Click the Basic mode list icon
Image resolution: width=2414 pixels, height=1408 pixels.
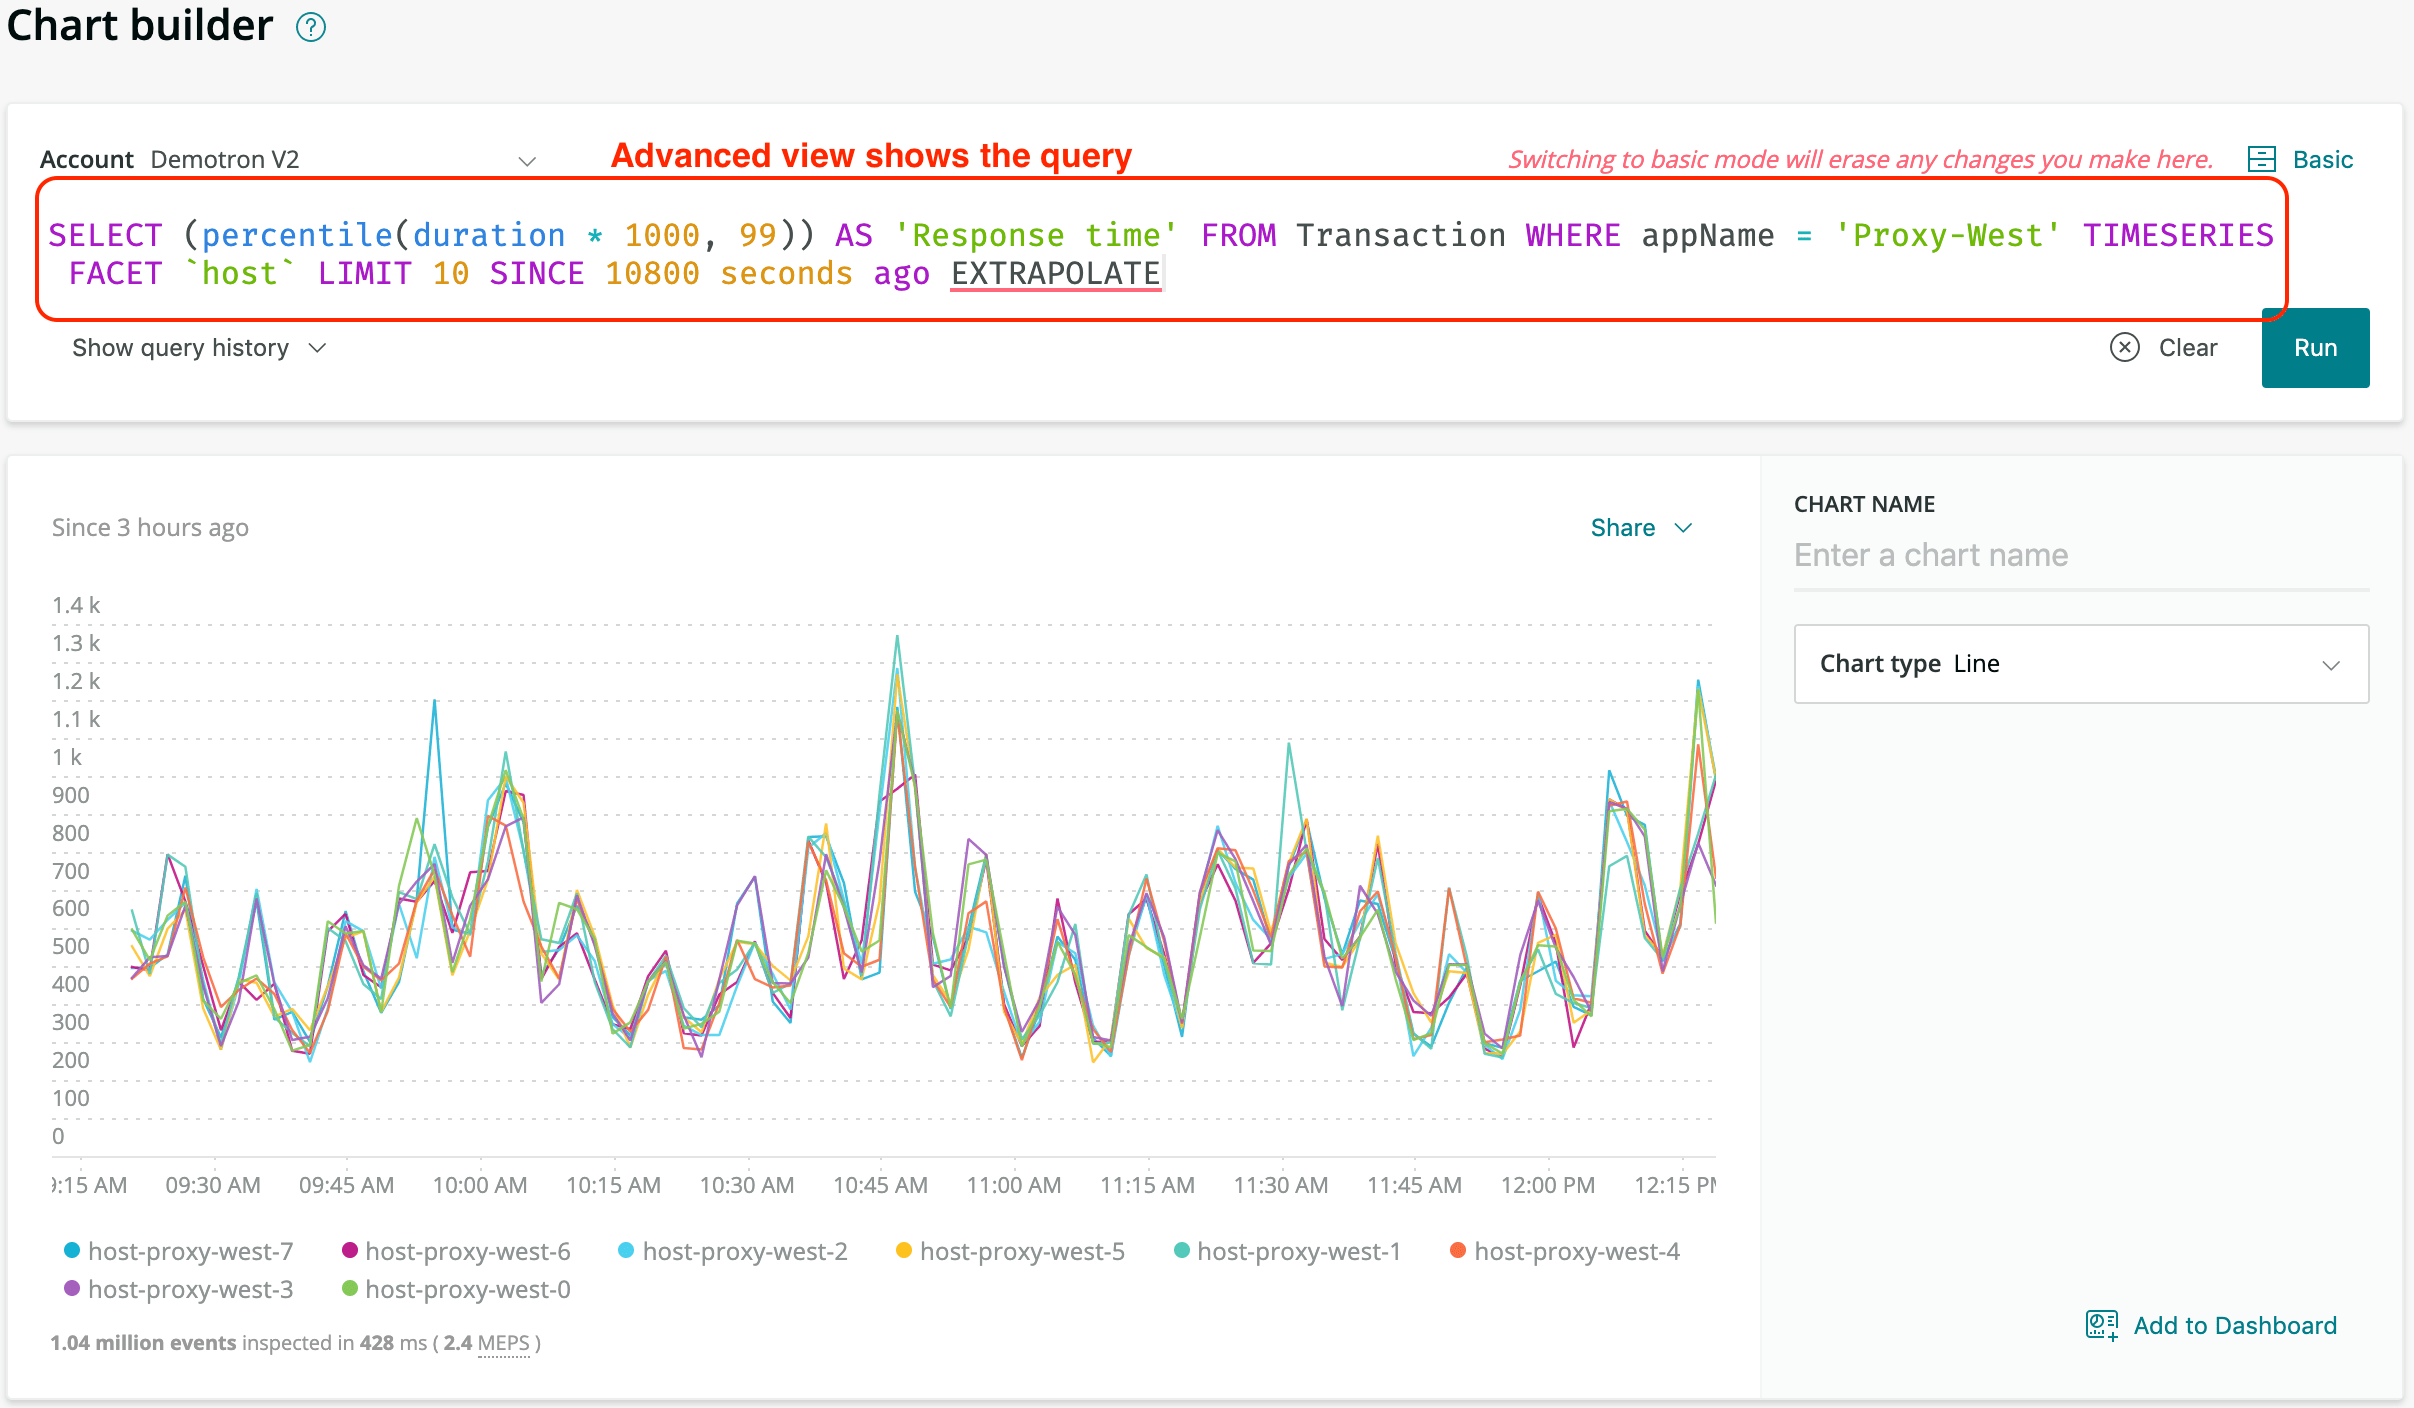point(2261,159)
